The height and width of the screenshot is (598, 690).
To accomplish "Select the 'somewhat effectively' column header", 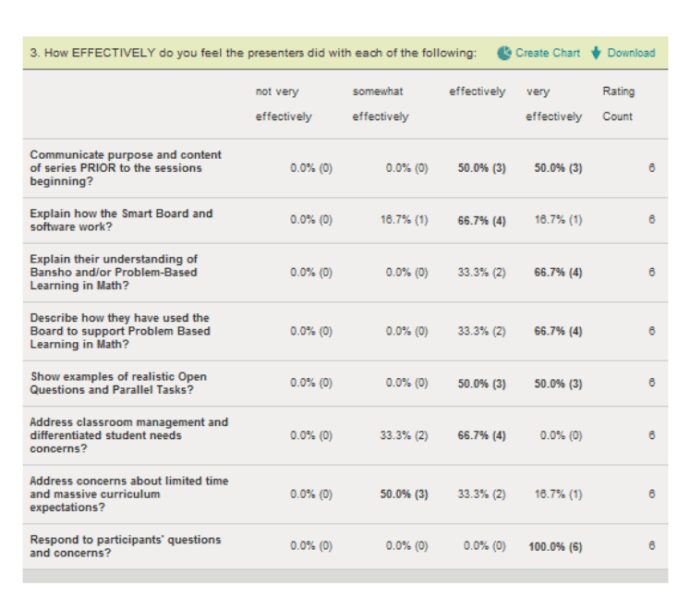I will [380, 104].
